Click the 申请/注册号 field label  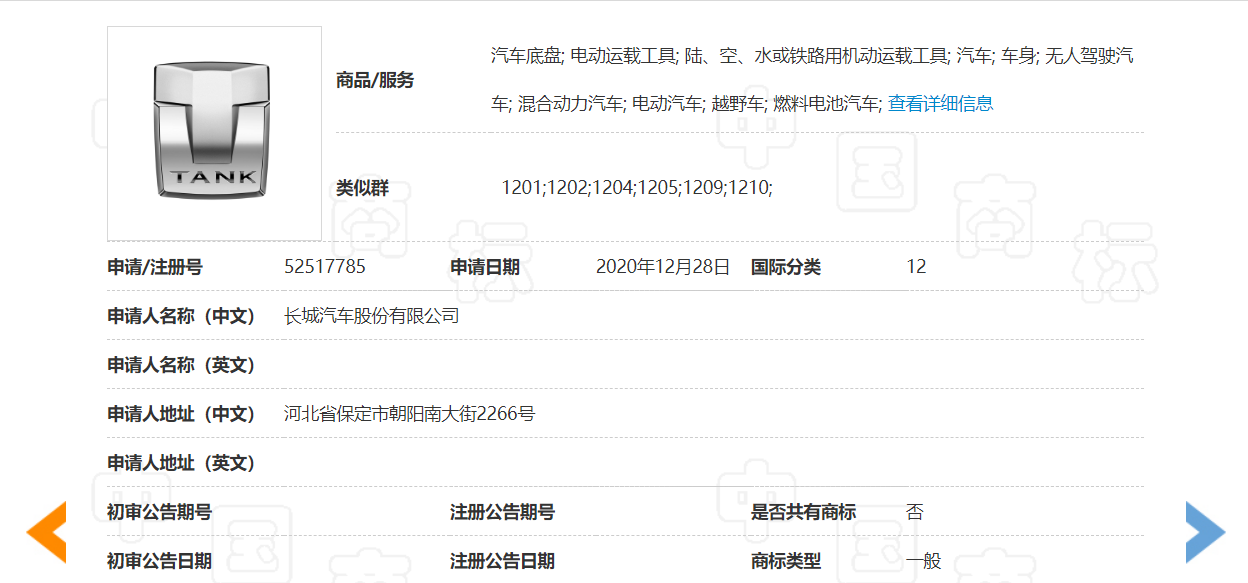coord(155,267)
